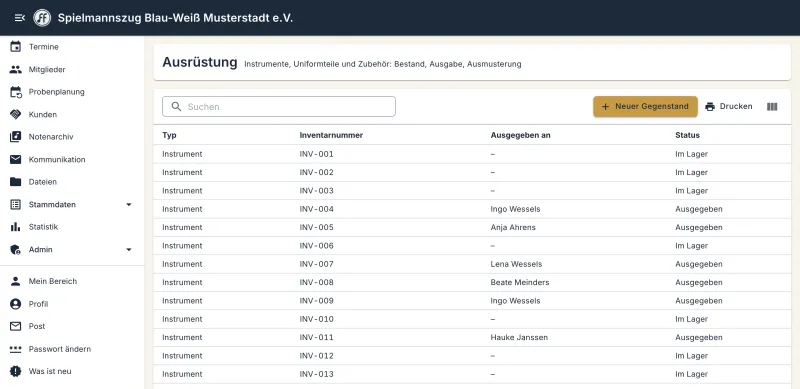Click the magnifier icon in search box
The height and width of the screenshot is (389, 800).
(x=177, y=107)
